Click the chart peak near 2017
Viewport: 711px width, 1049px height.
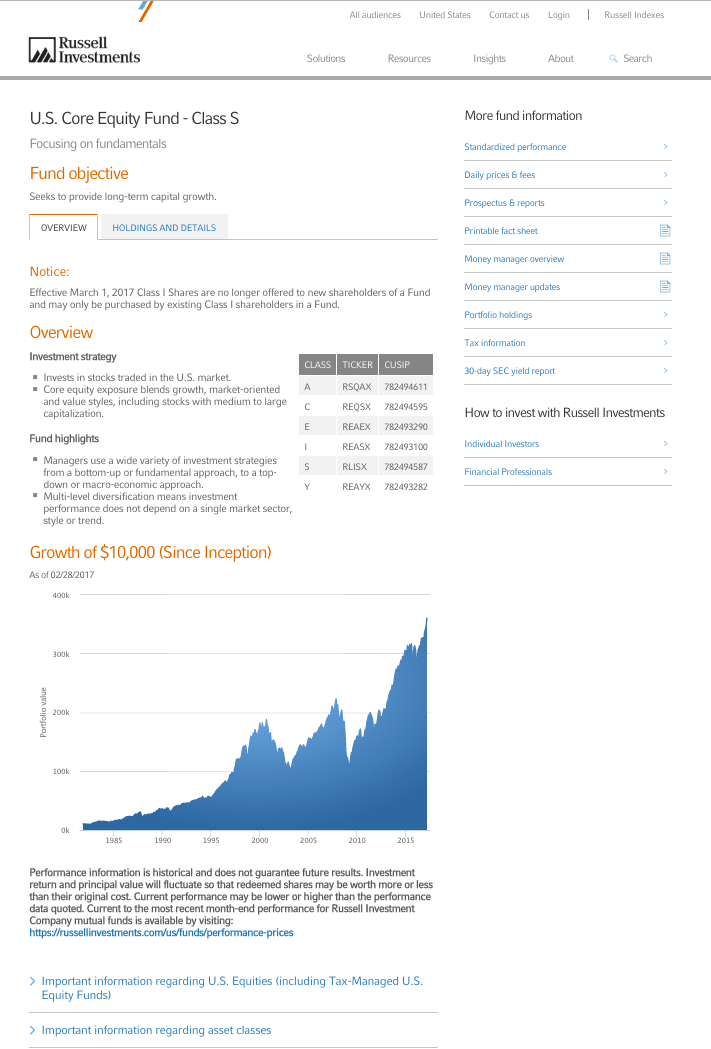coord(427,620)
